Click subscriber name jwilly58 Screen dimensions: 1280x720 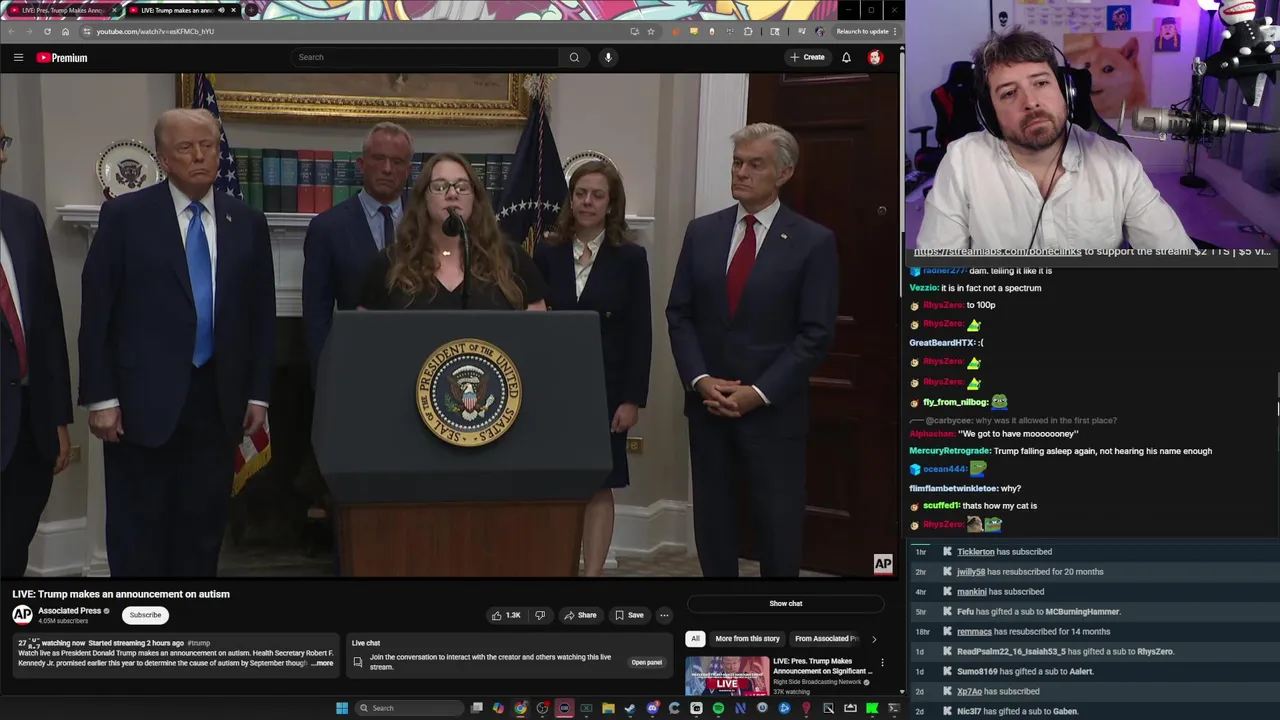(x=971, y=572)
